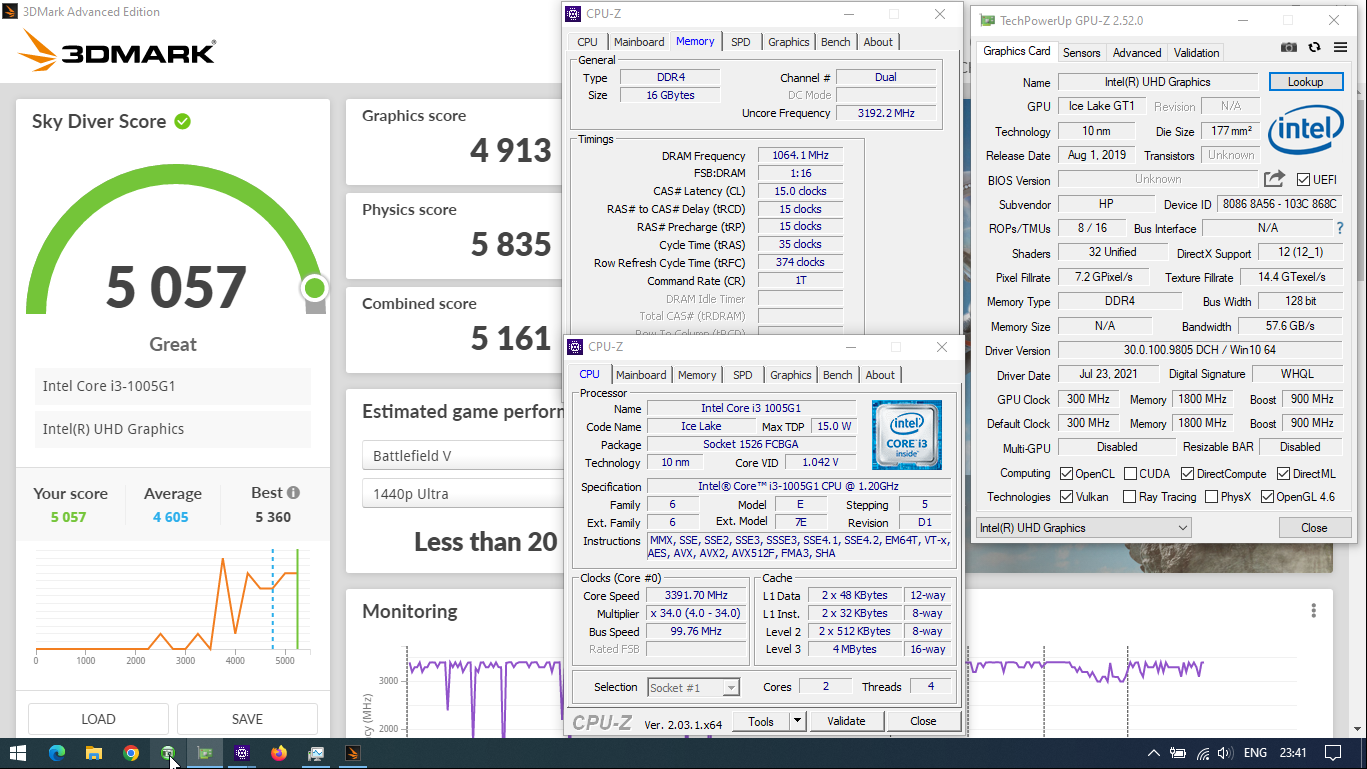
Task: Click the Close button in CPU-Z
Action: click(x=923, y=721)
